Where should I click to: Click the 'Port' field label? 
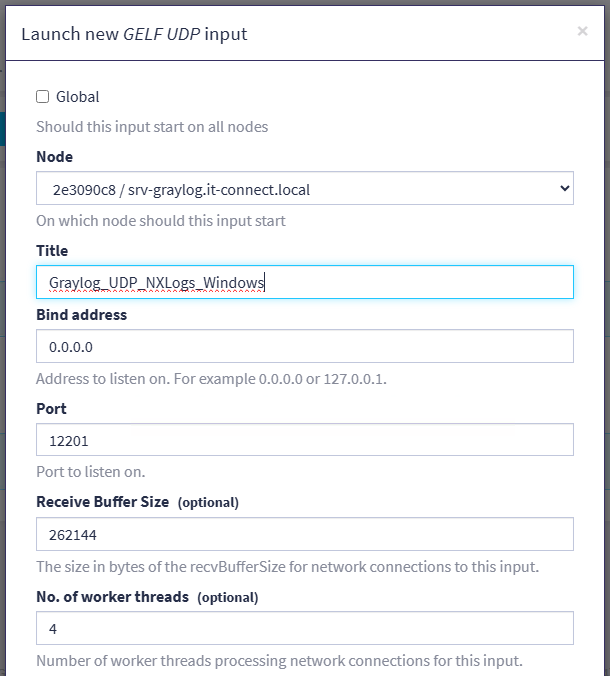click(51, 409)
